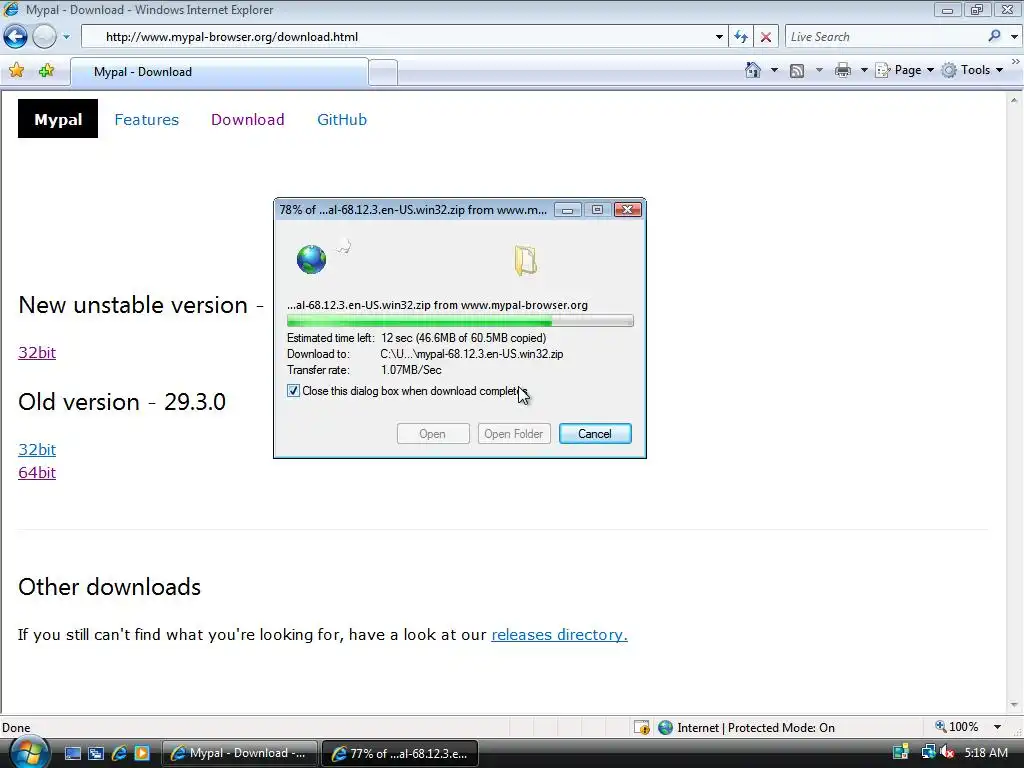Open the Windows Start orb
Screen dimensions: 1024x768
(29, 754)
